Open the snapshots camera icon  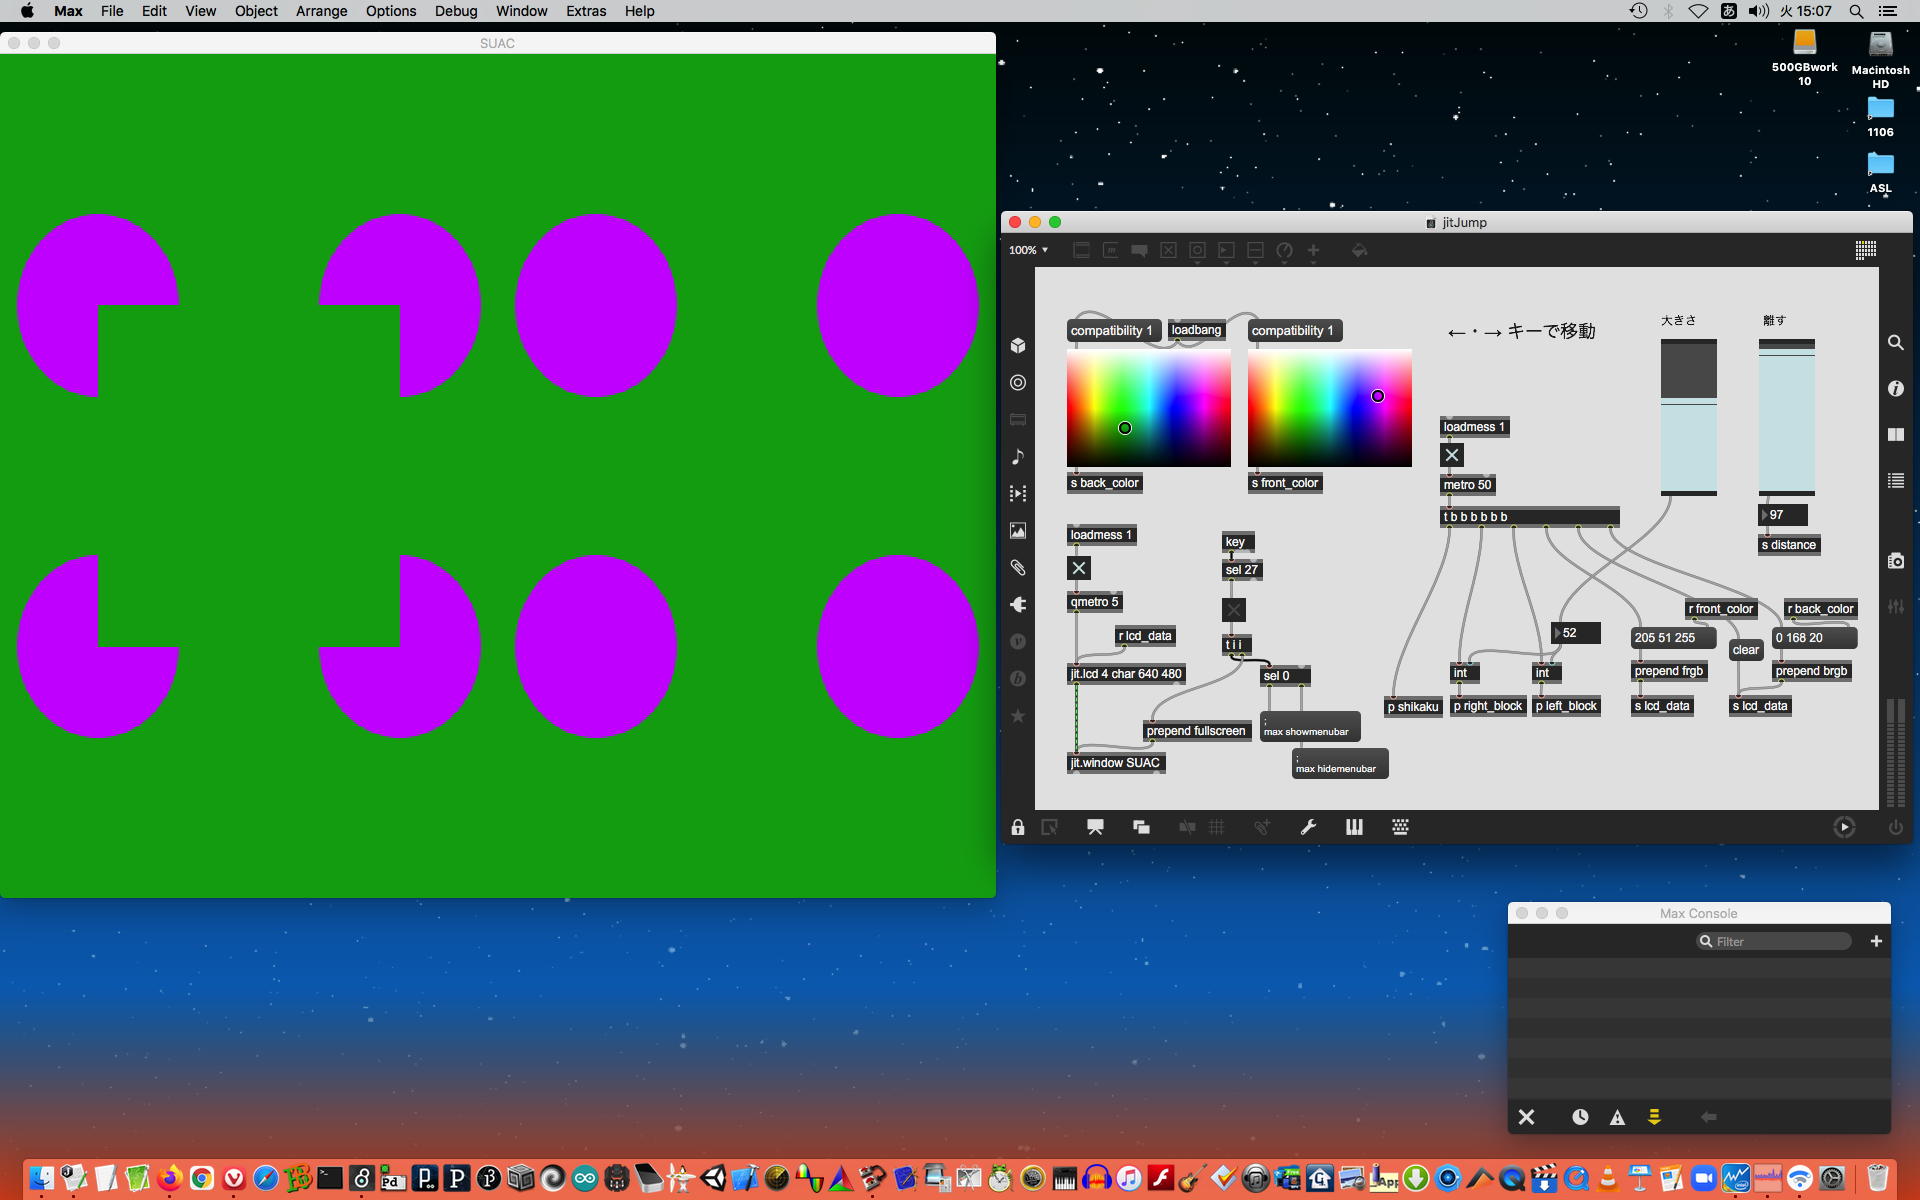(1895, 561)
